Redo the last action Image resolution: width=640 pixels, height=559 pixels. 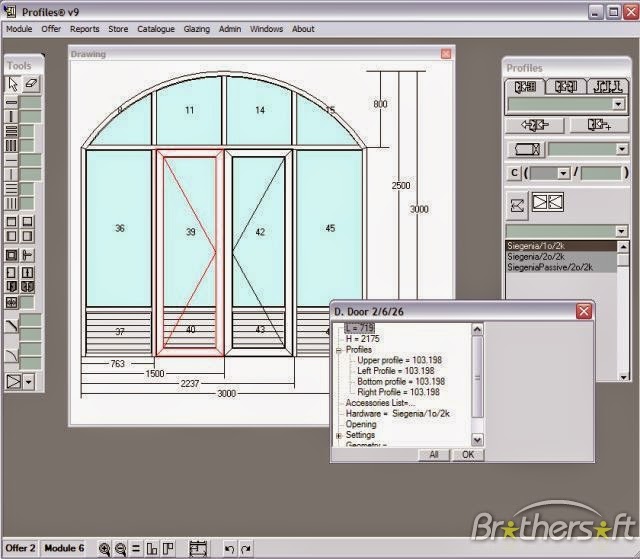point(246,549)
